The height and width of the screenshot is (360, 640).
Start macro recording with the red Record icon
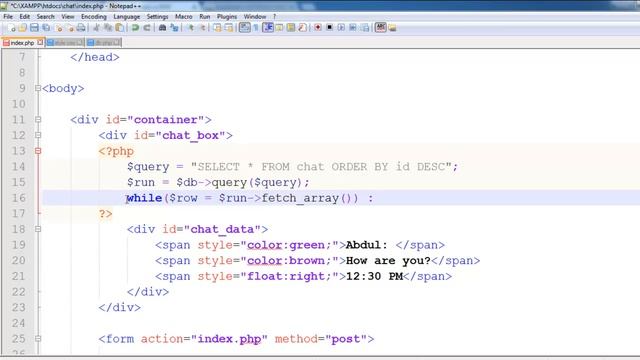317,28
